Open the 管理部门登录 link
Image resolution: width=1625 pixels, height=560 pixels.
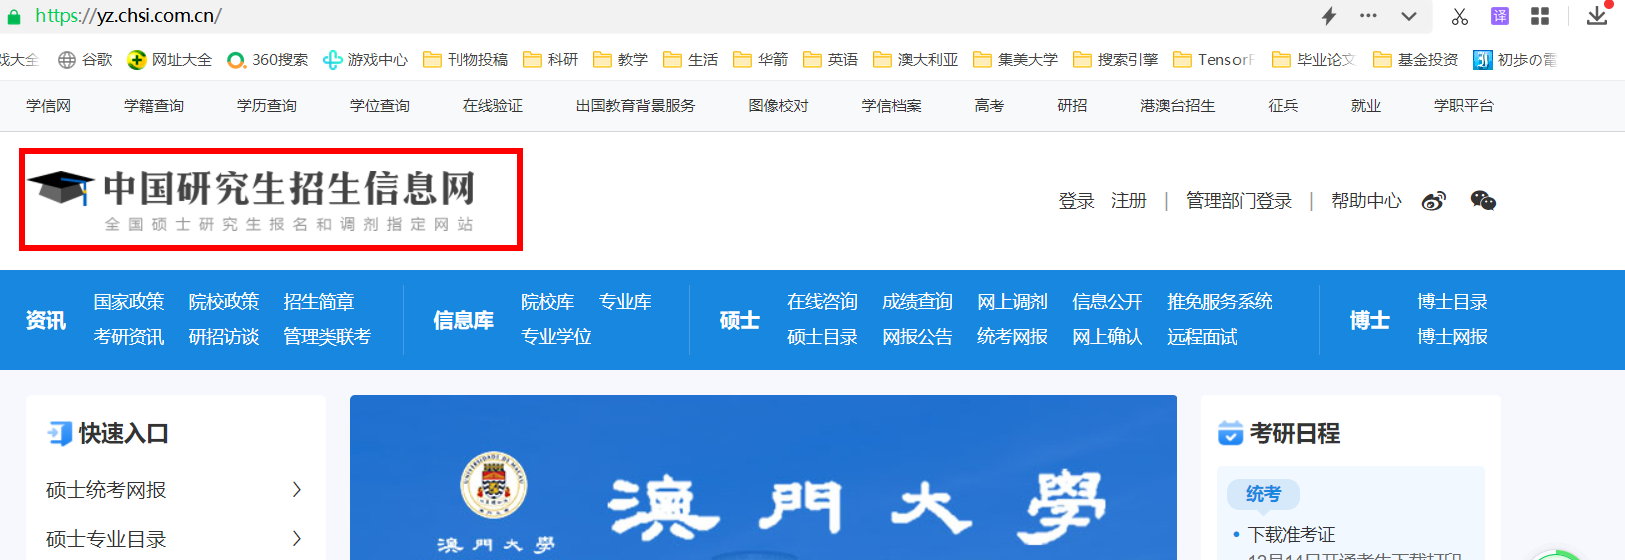tap(1238, 201)
